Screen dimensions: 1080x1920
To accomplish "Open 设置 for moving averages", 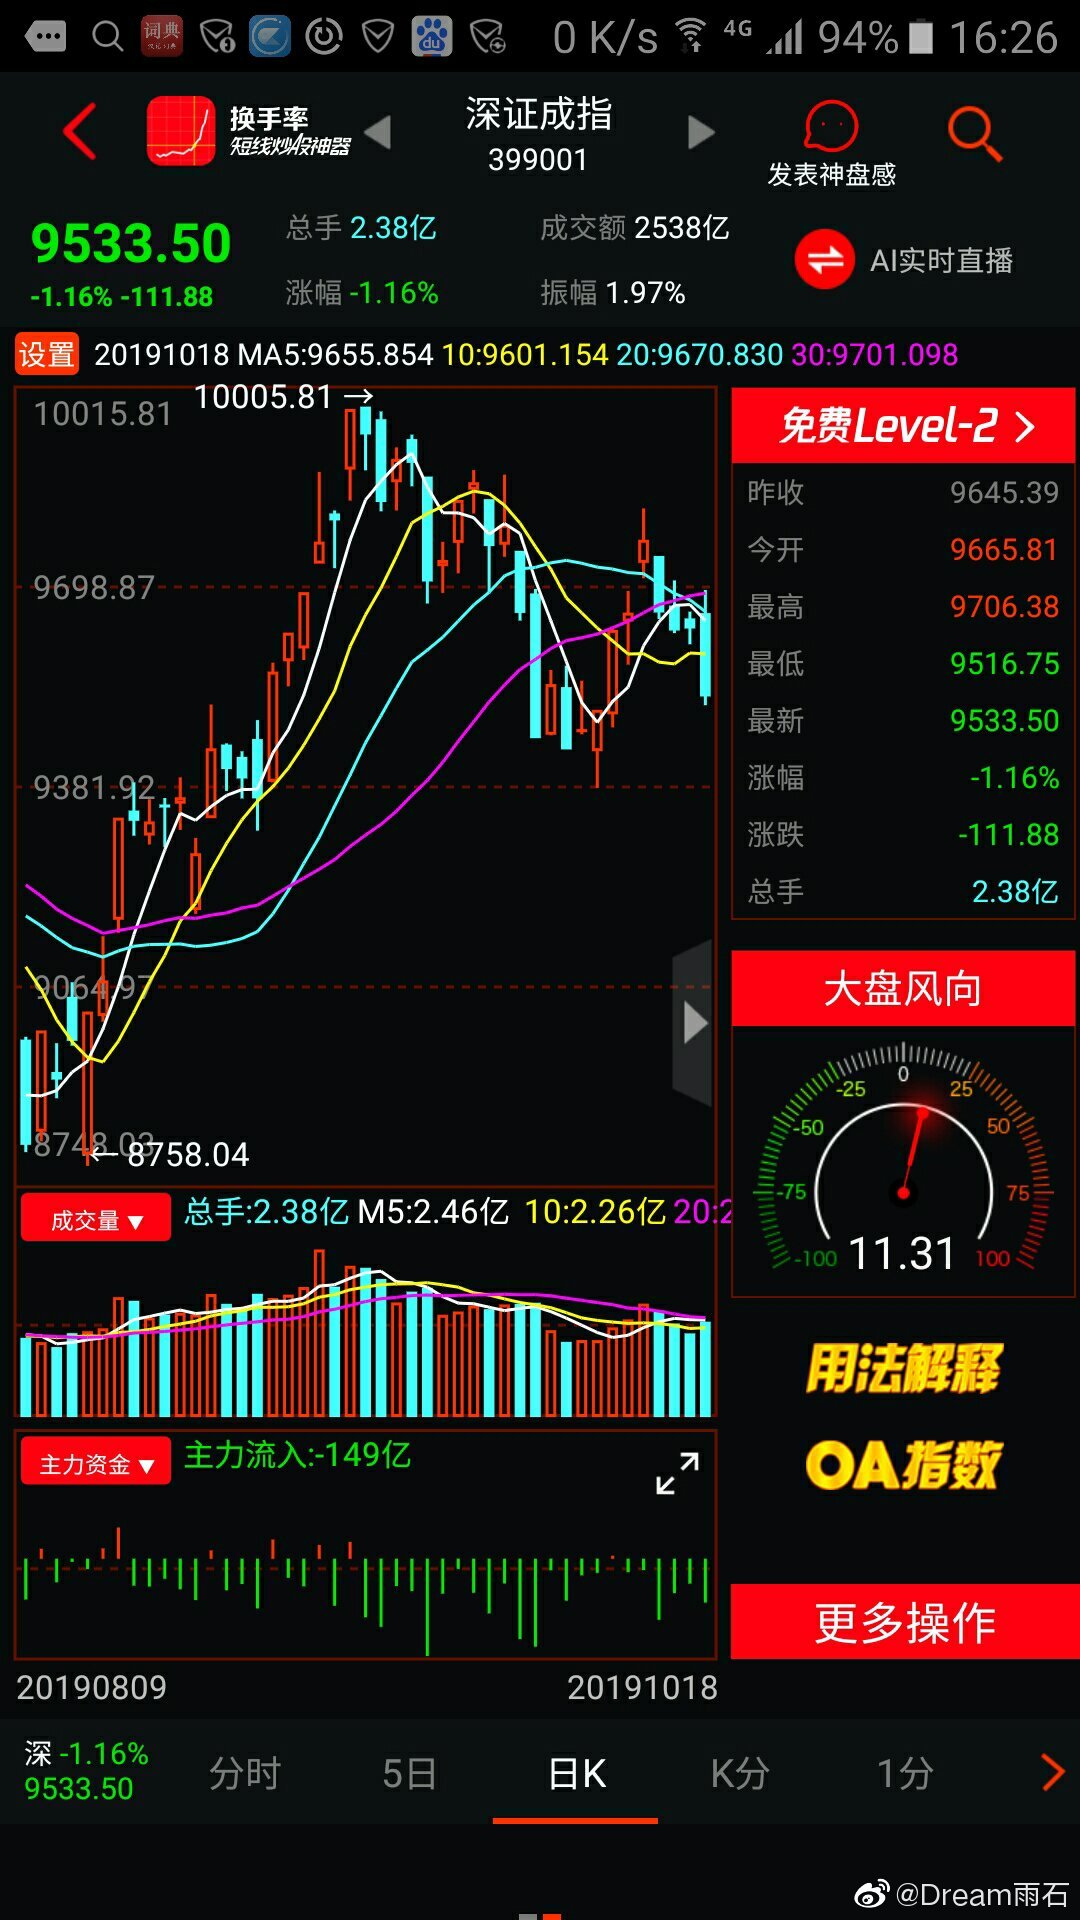I will click(46, 354).
